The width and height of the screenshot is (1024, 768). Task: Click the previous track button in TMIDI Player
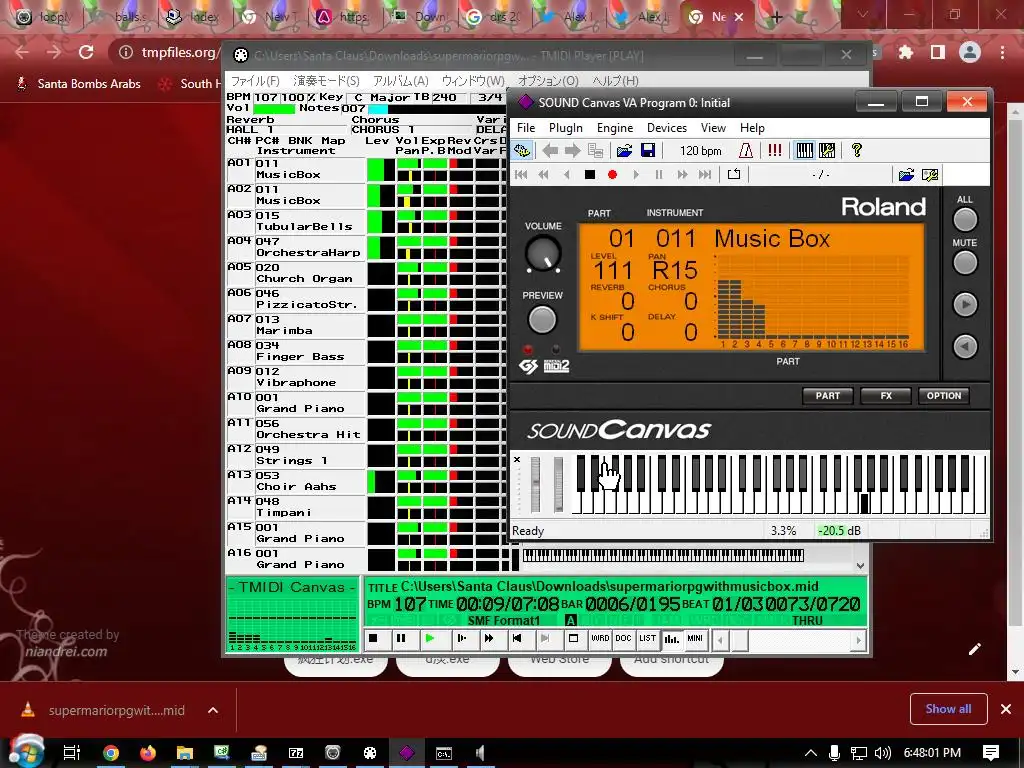[517, 638]
